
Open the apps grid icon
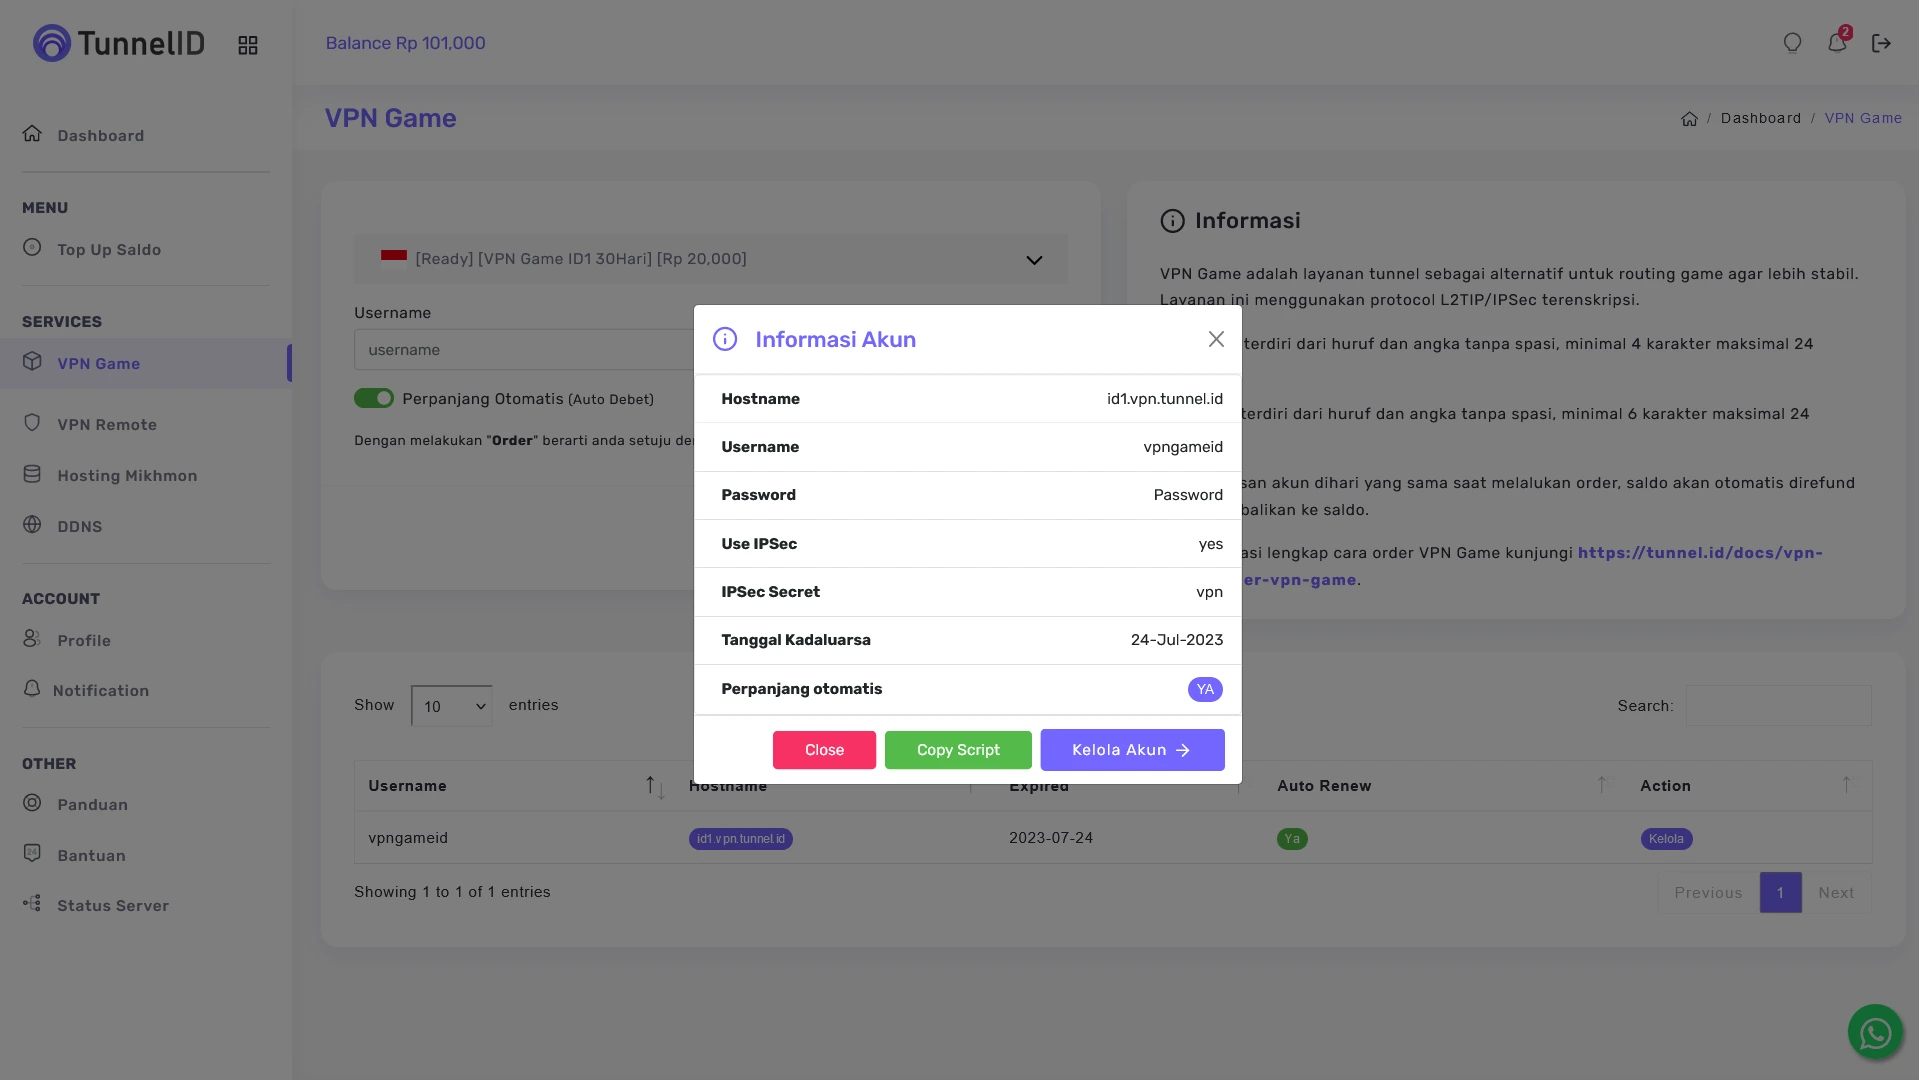(248, 45)
